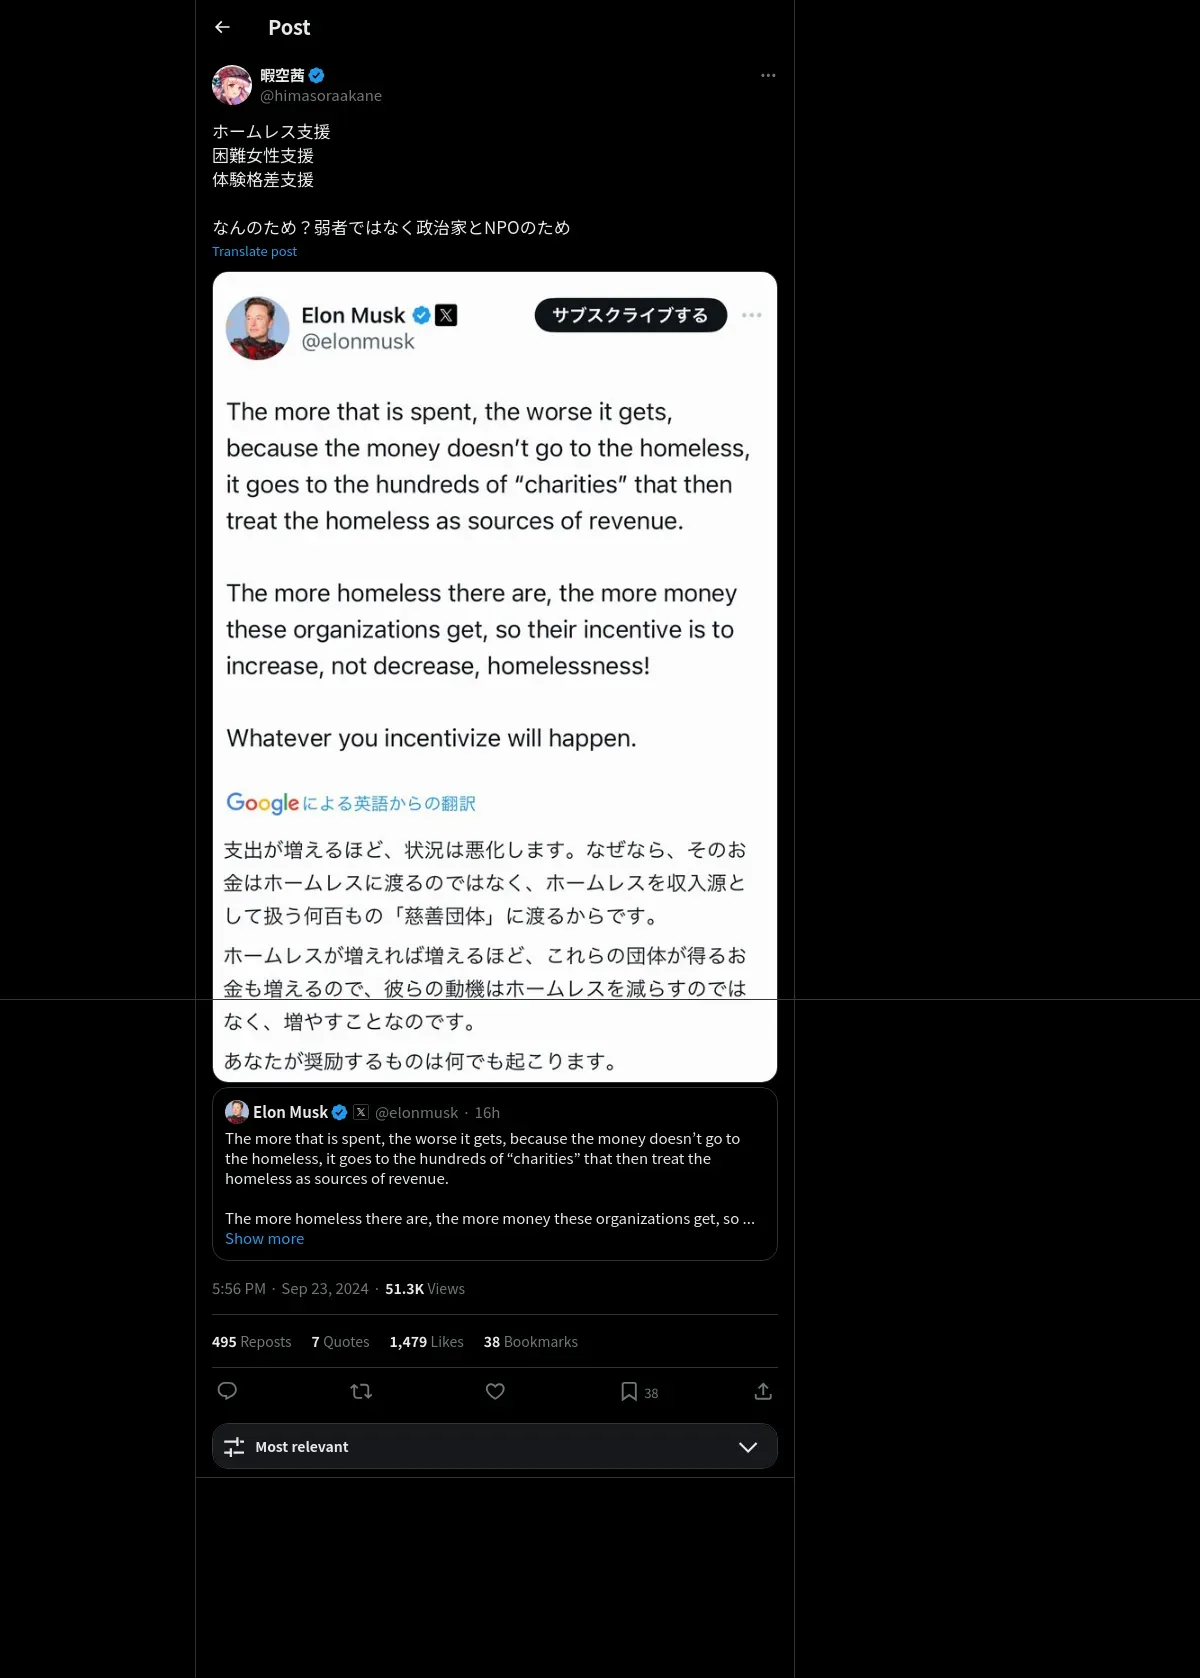1200x1678 pixels.
Task: Open the embedded Elon Musk screenshot image
Action: (495, 677)
